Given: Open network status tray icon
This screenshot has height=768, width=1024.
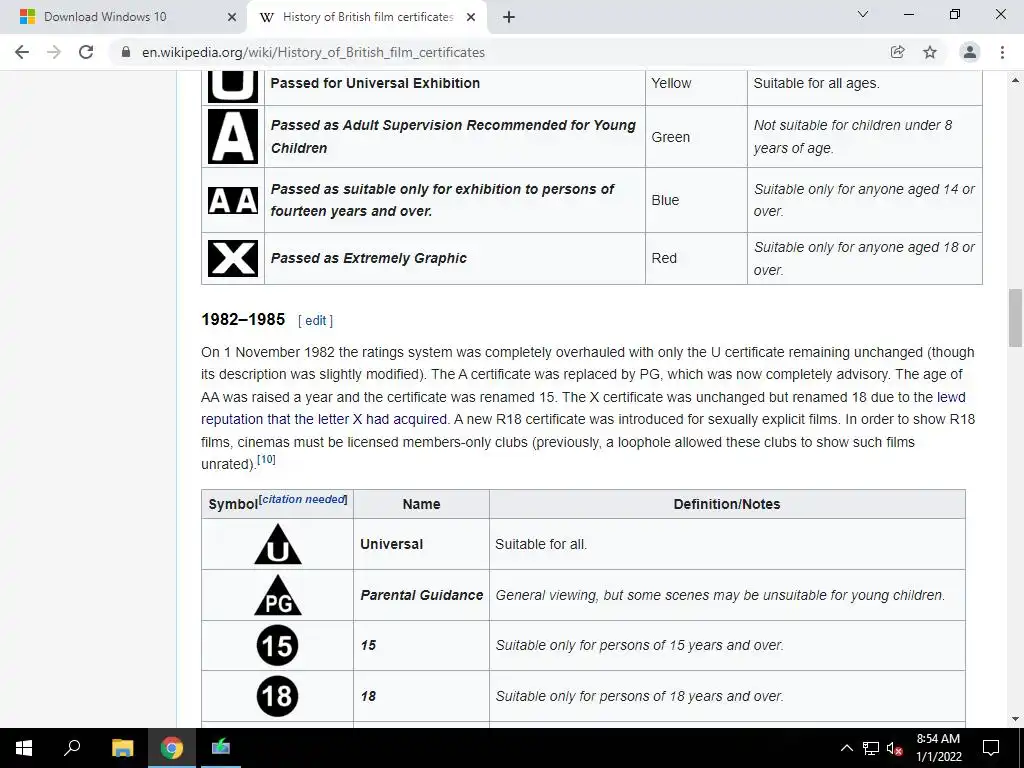Looking at the screenshot, I should 871,748.
